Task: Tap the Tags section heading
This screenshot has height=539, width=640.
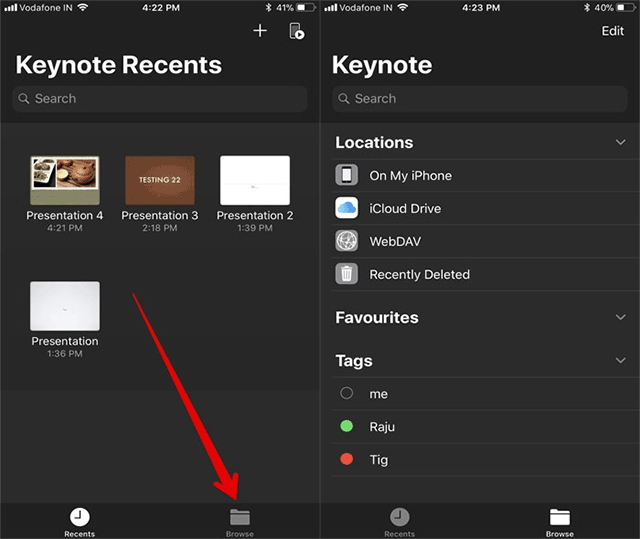Action: pyautogui.click(x=354, y=361)
